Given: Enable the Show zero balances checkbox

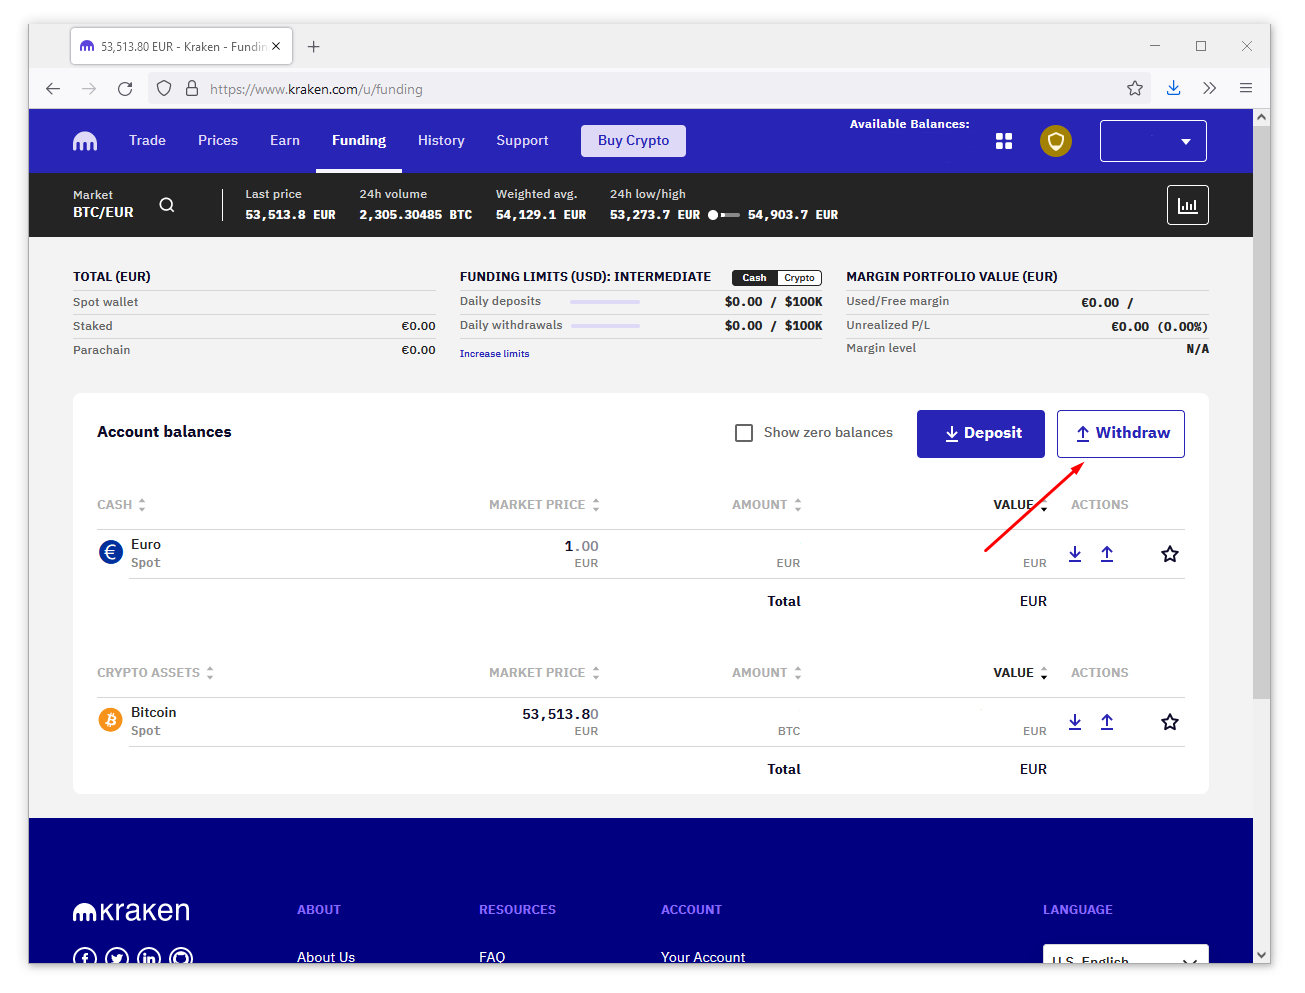Looking at the screenshot, I should (x=744, y=433).
